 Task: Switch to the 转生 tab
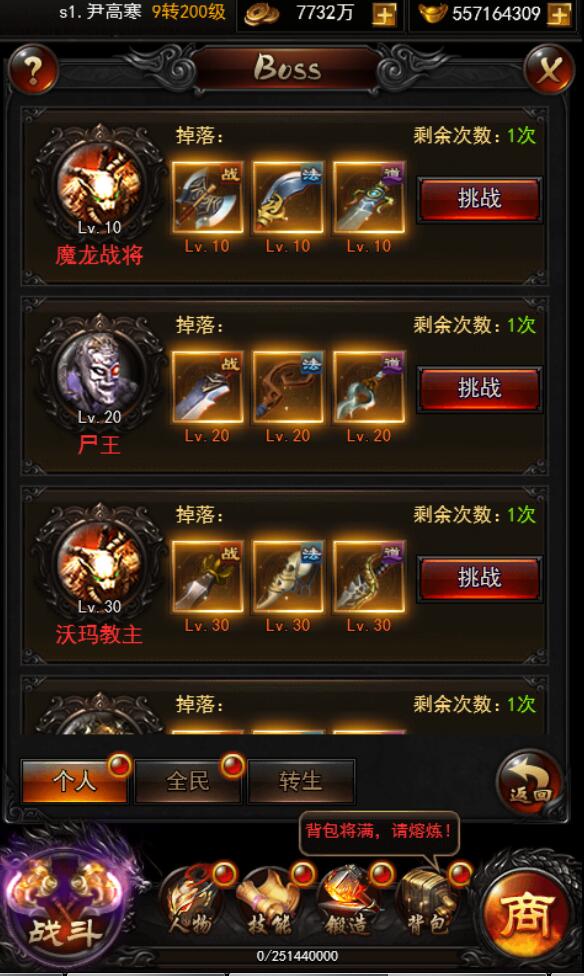click(x=301, y=781)
